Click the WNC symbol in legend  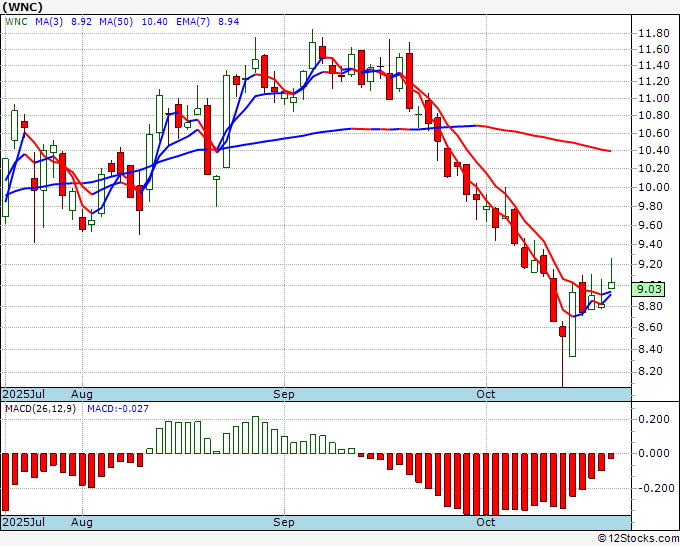16,22
